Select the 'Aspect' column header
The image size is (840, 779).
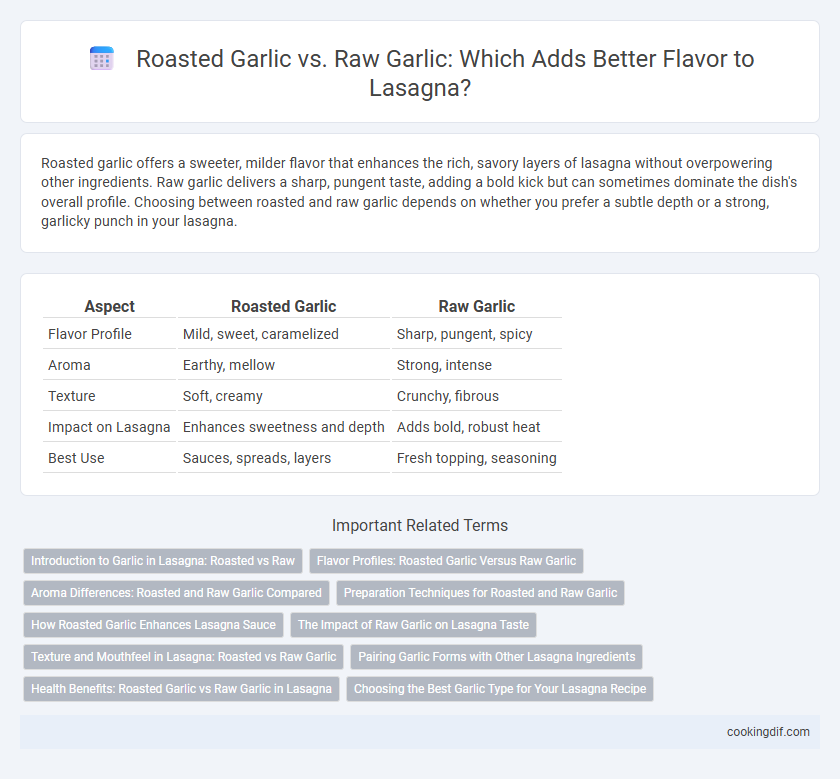click(x=110, y=306)
